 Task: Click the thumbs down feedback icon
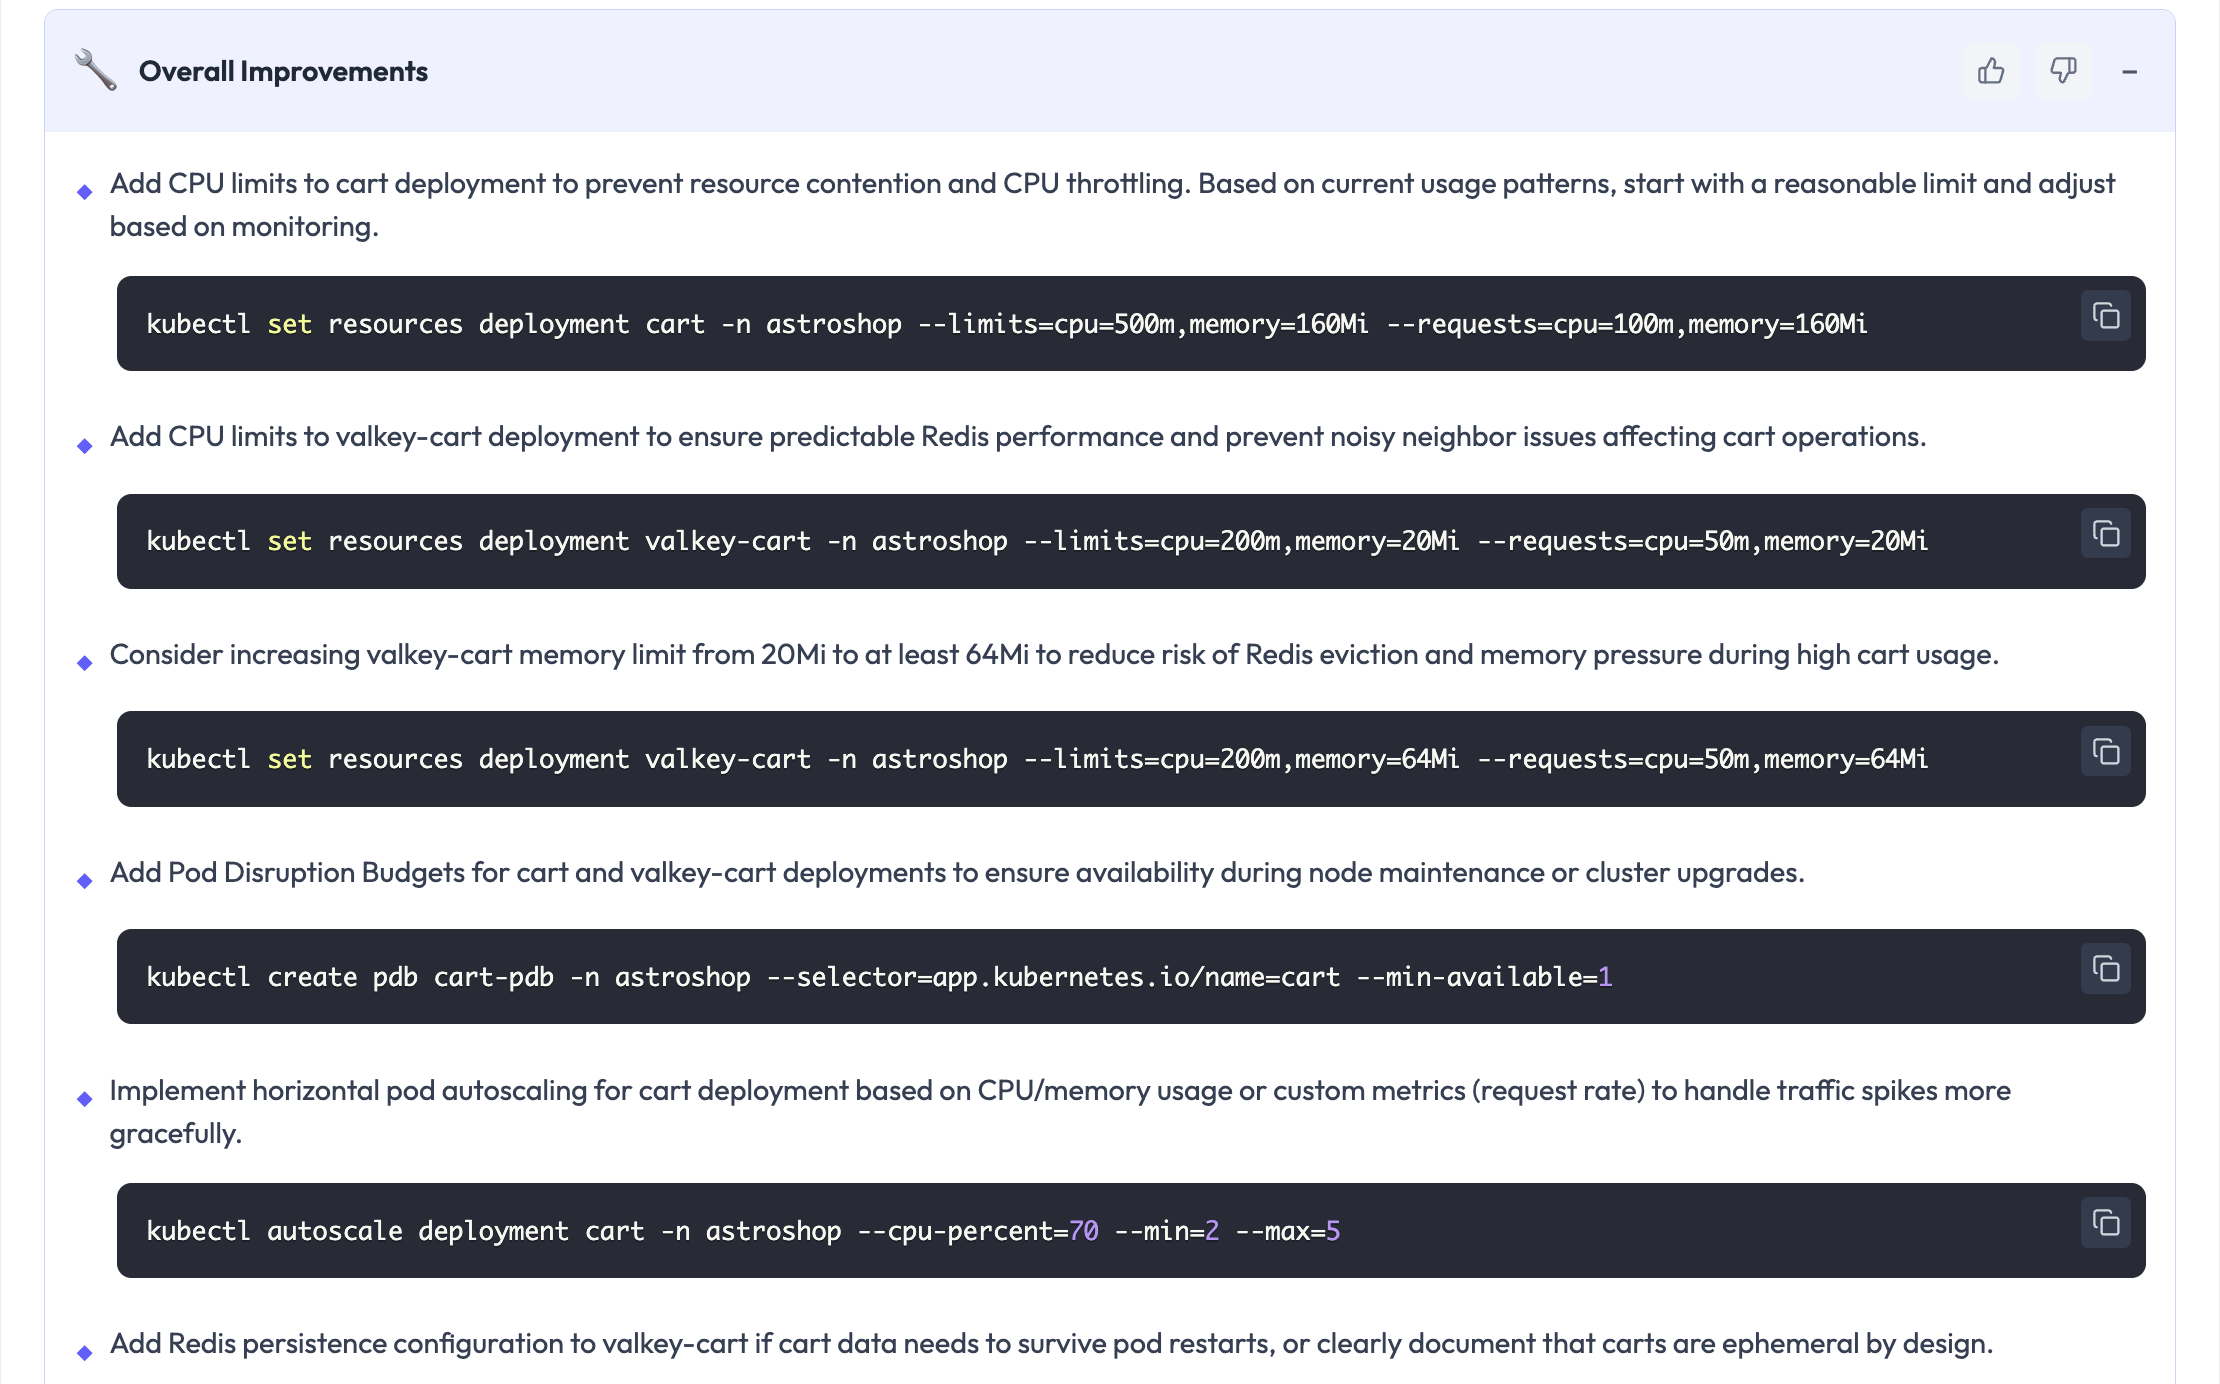tap(2062, 71)
